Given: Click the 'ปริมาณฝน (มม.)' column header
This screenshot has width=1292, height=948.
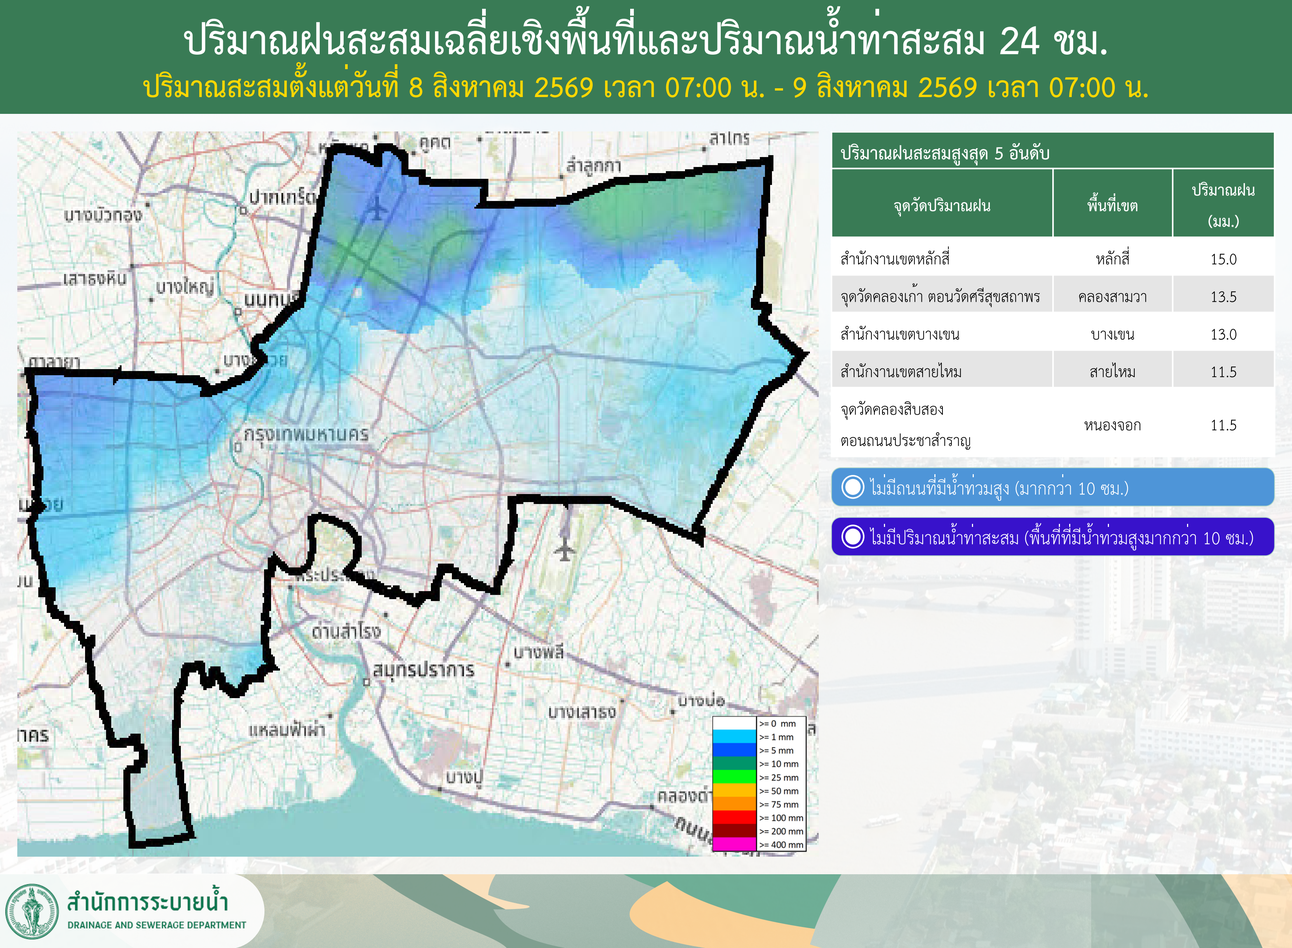Looking at the screenshot, I should (x=1223, y=204).
